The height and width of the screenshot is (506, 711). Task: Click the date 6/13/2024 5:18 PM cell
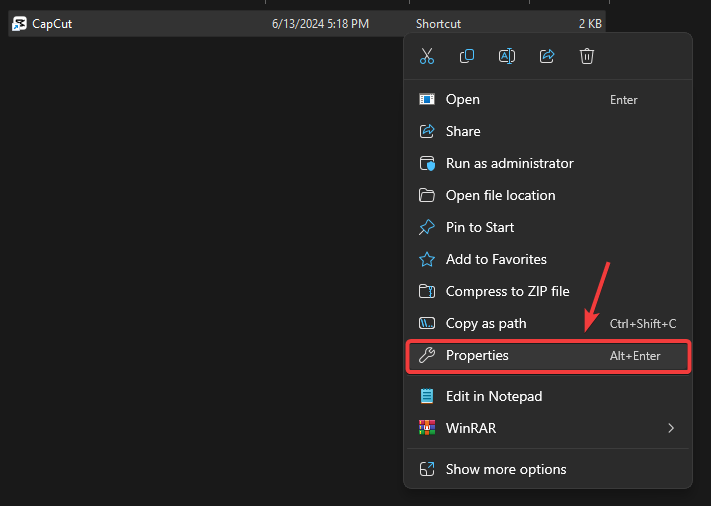click(x=320, y=24)
